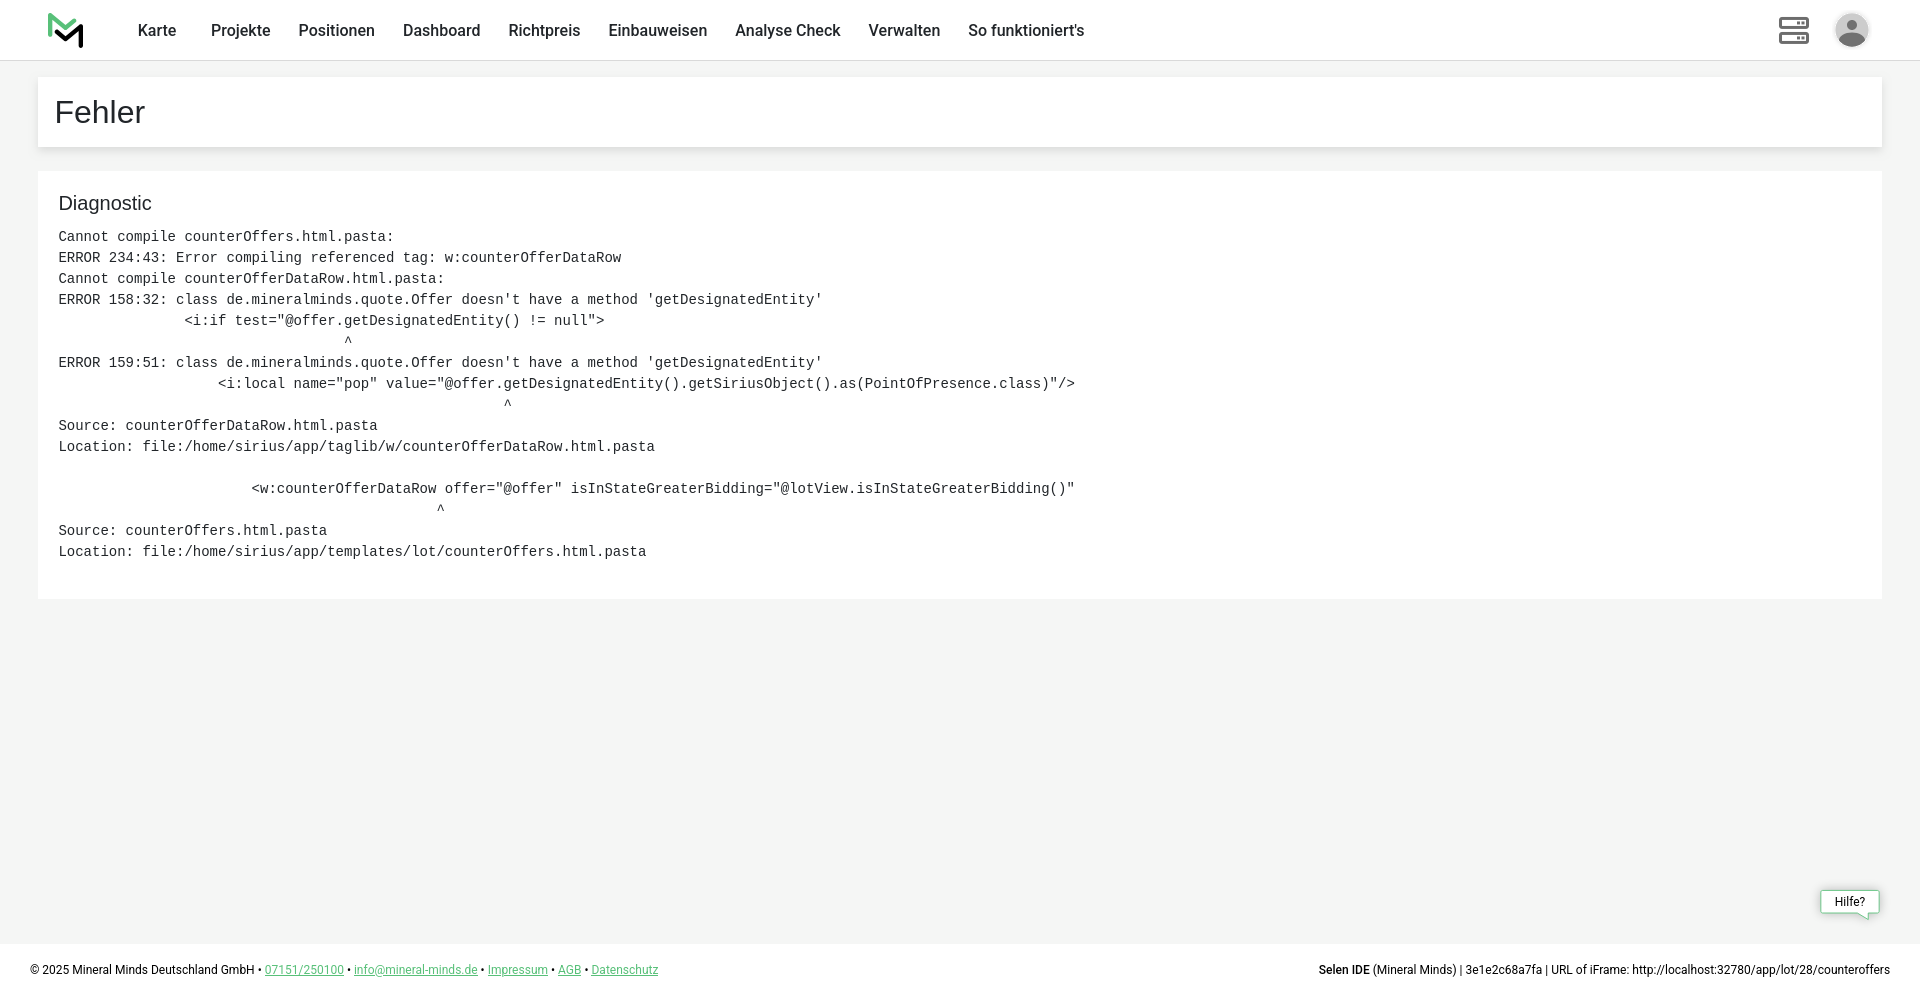Open the Karte menu item
This screenshot has width=1920, height=994.
coord(157,31)
